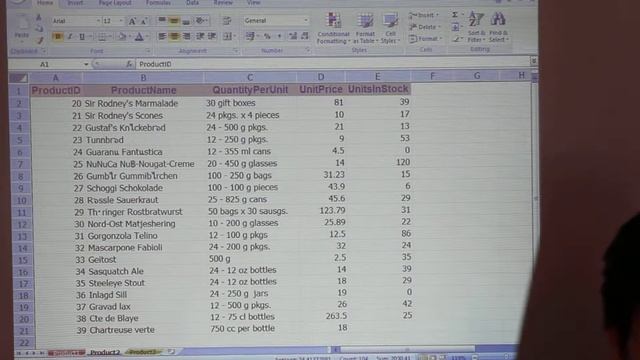This screenshot has width=640, height=360.
Task: Toggle Bottom Align in Alignment group
Action: [186, 21]
